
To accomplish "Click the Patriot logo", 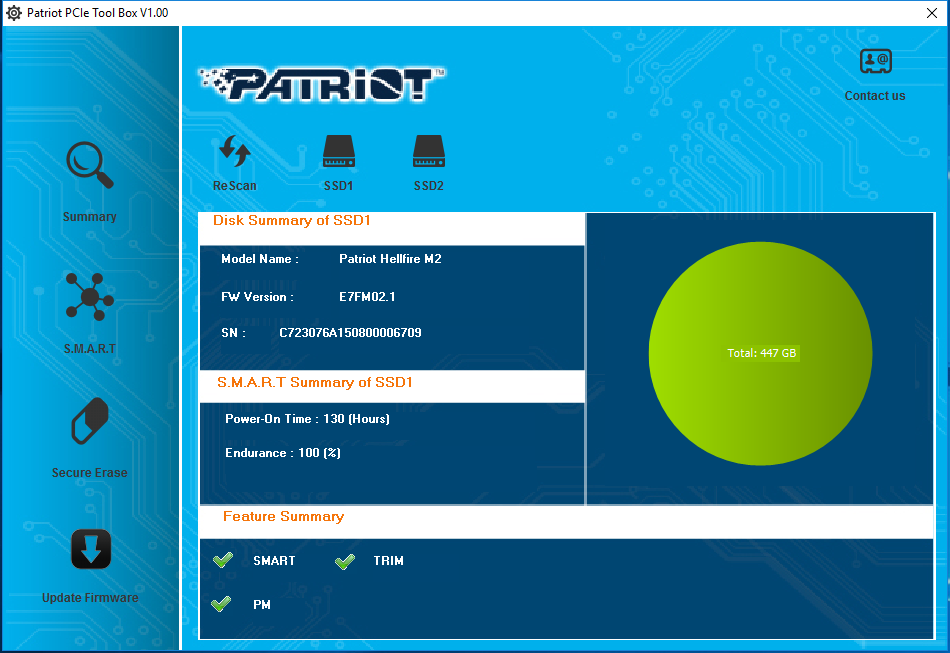I will 322,84.
